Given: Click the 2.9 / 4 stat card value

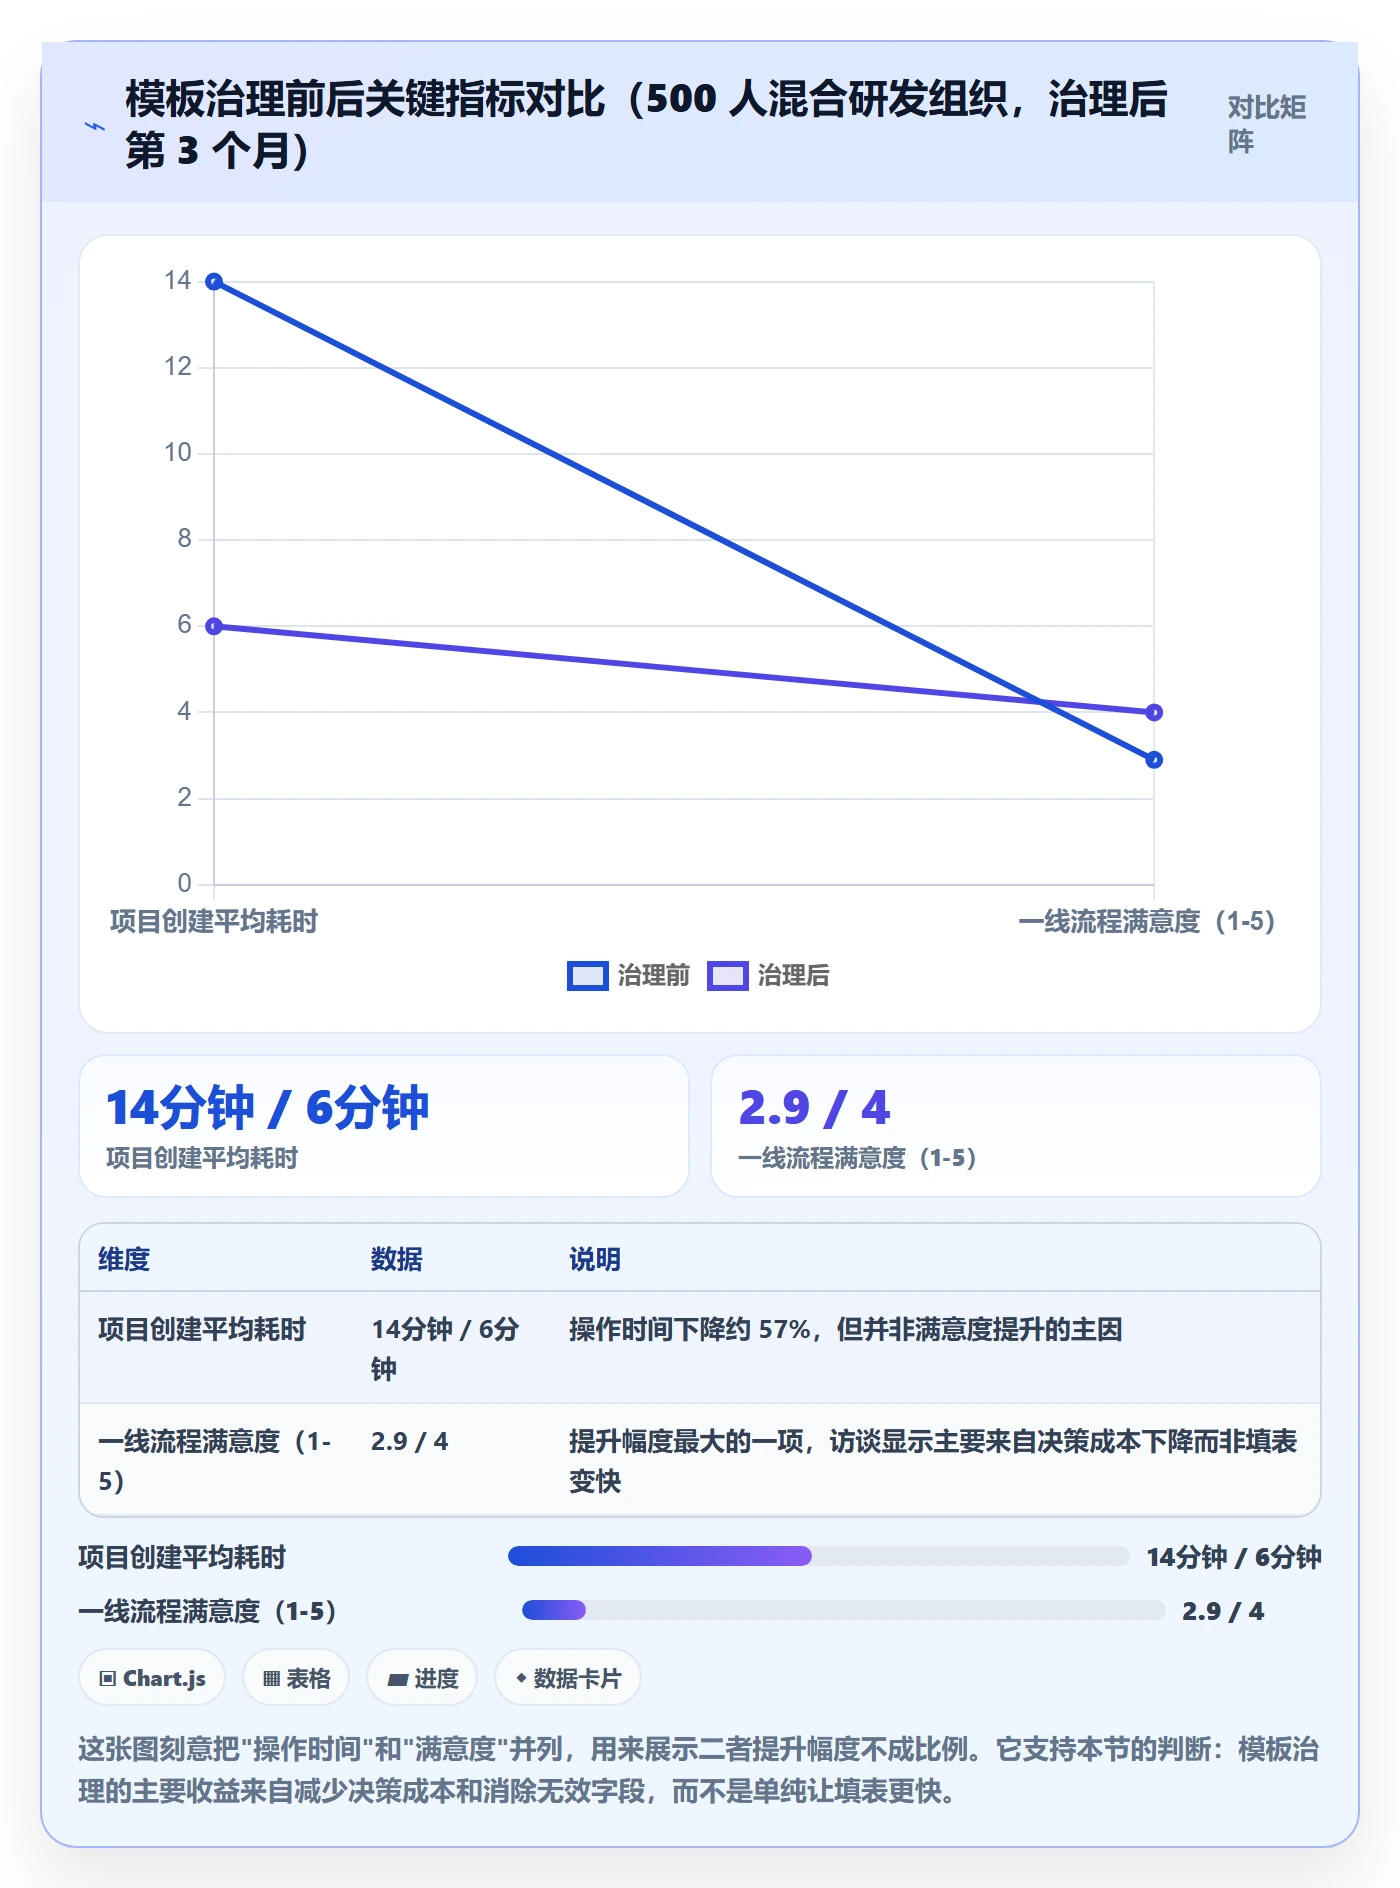Looking at the screenshot, I should click(x=814, y=1108).
